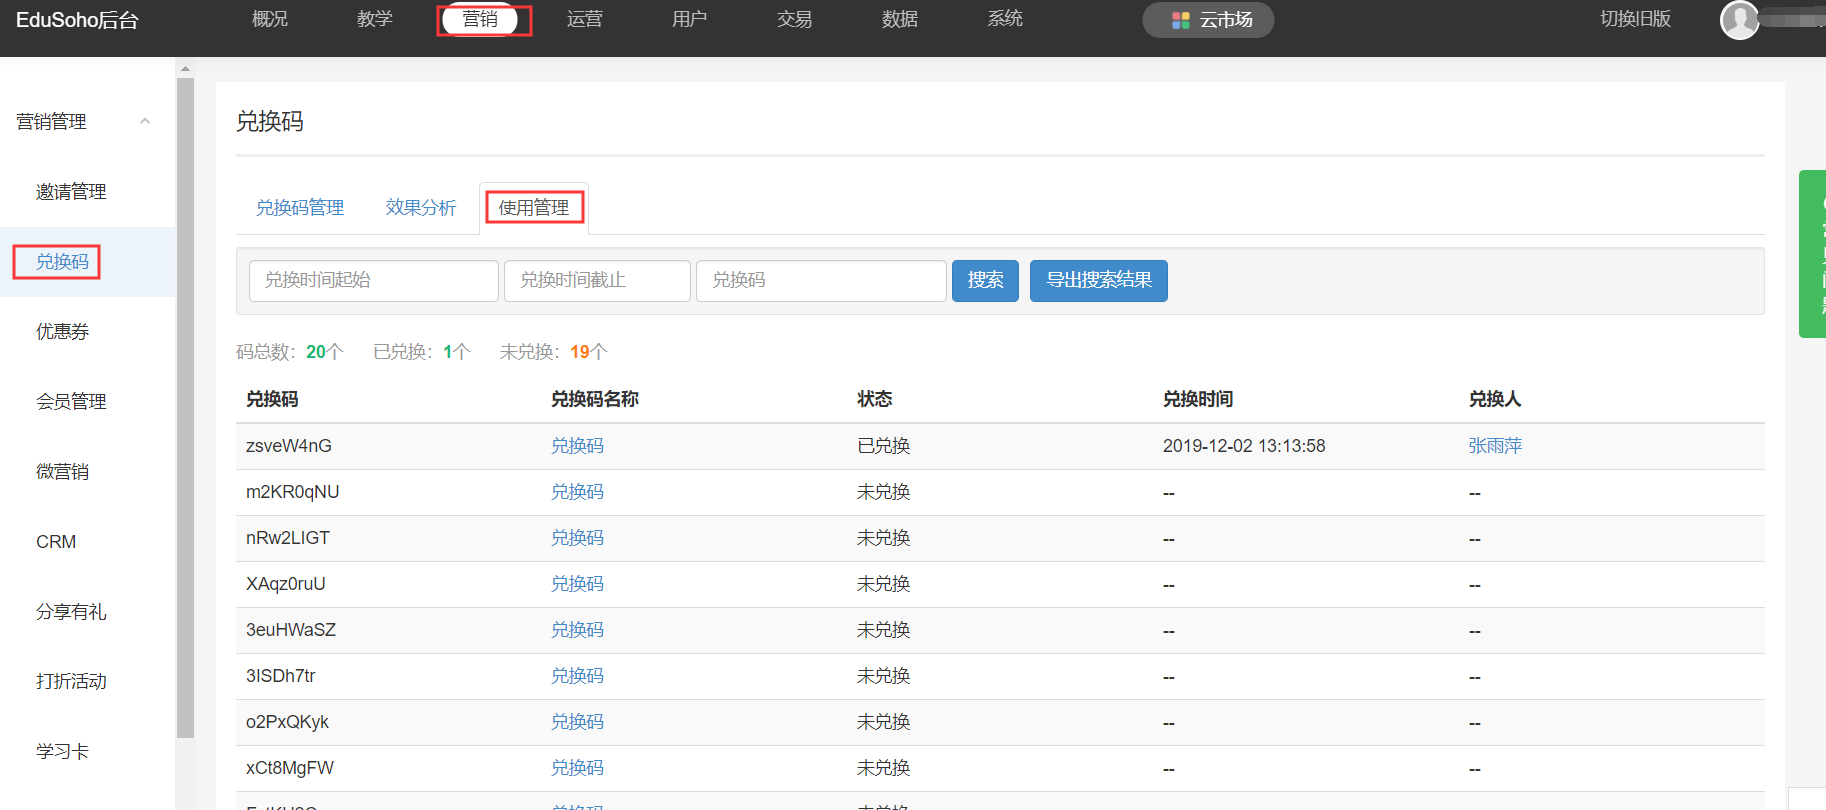This screenshot has width=1826, height=810.
Task: Focus the 兑换时间截止 input field
Action: point(597,281)
